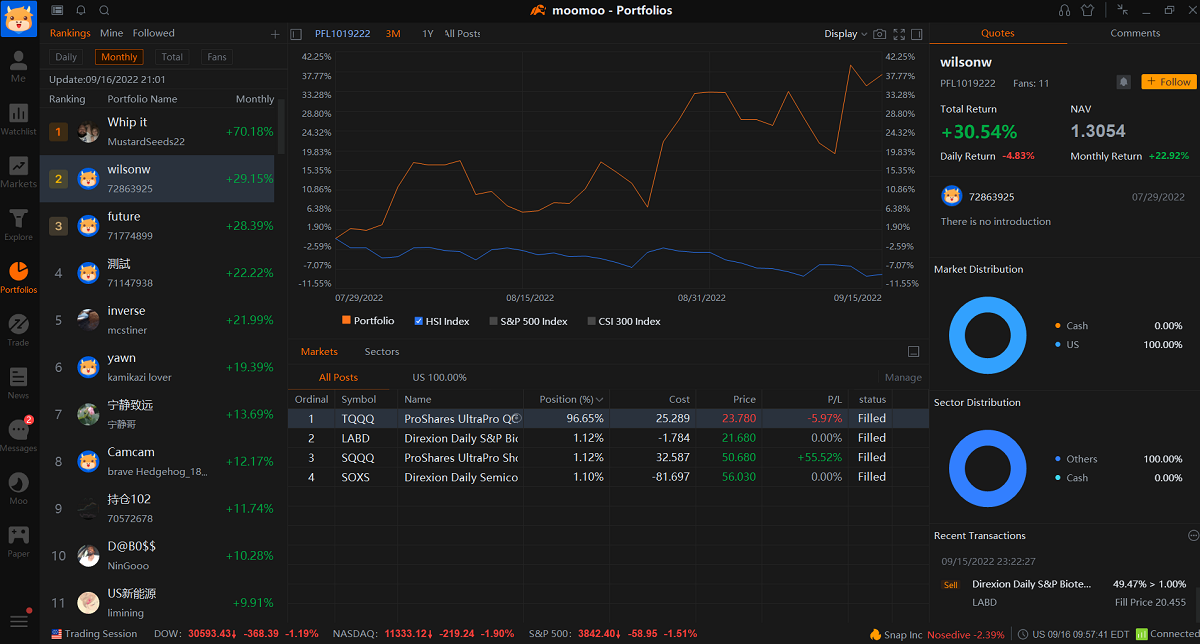1200x644 pixels.
Task: Toggle the right side panel icon
Action: [917, 34]
